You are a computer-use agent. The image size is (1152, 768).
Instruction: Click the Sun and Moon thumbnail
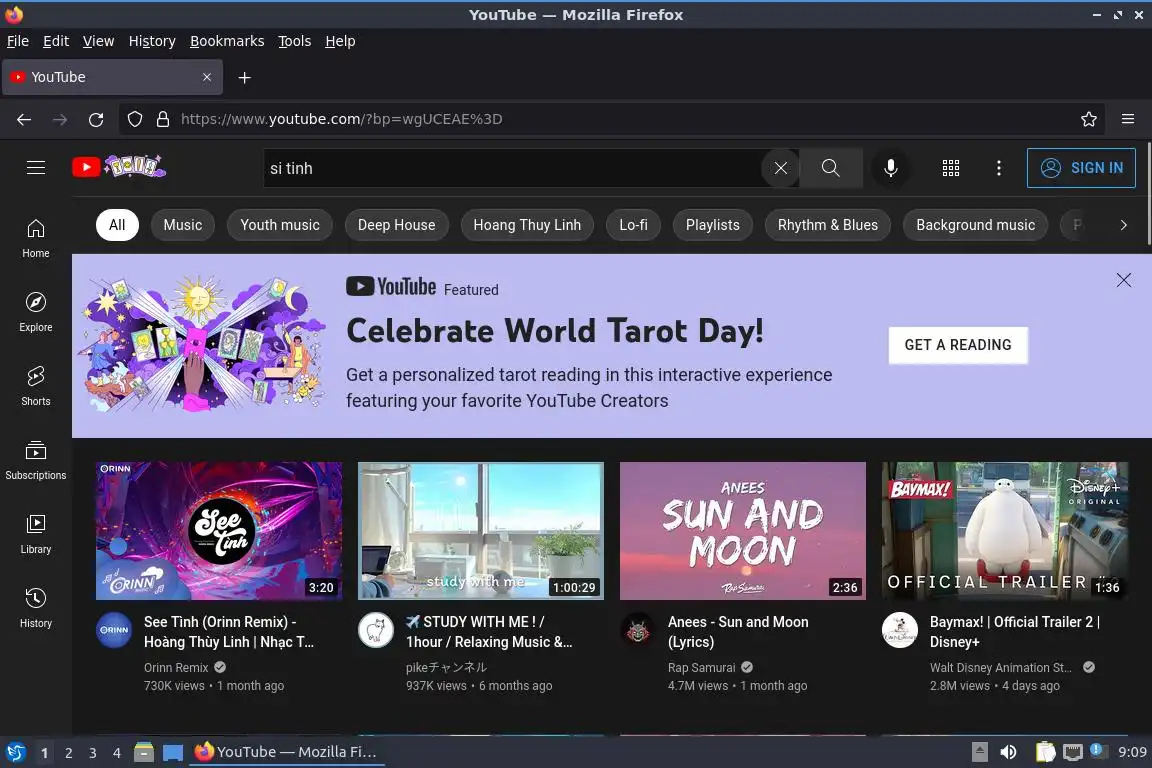(743, 531)
